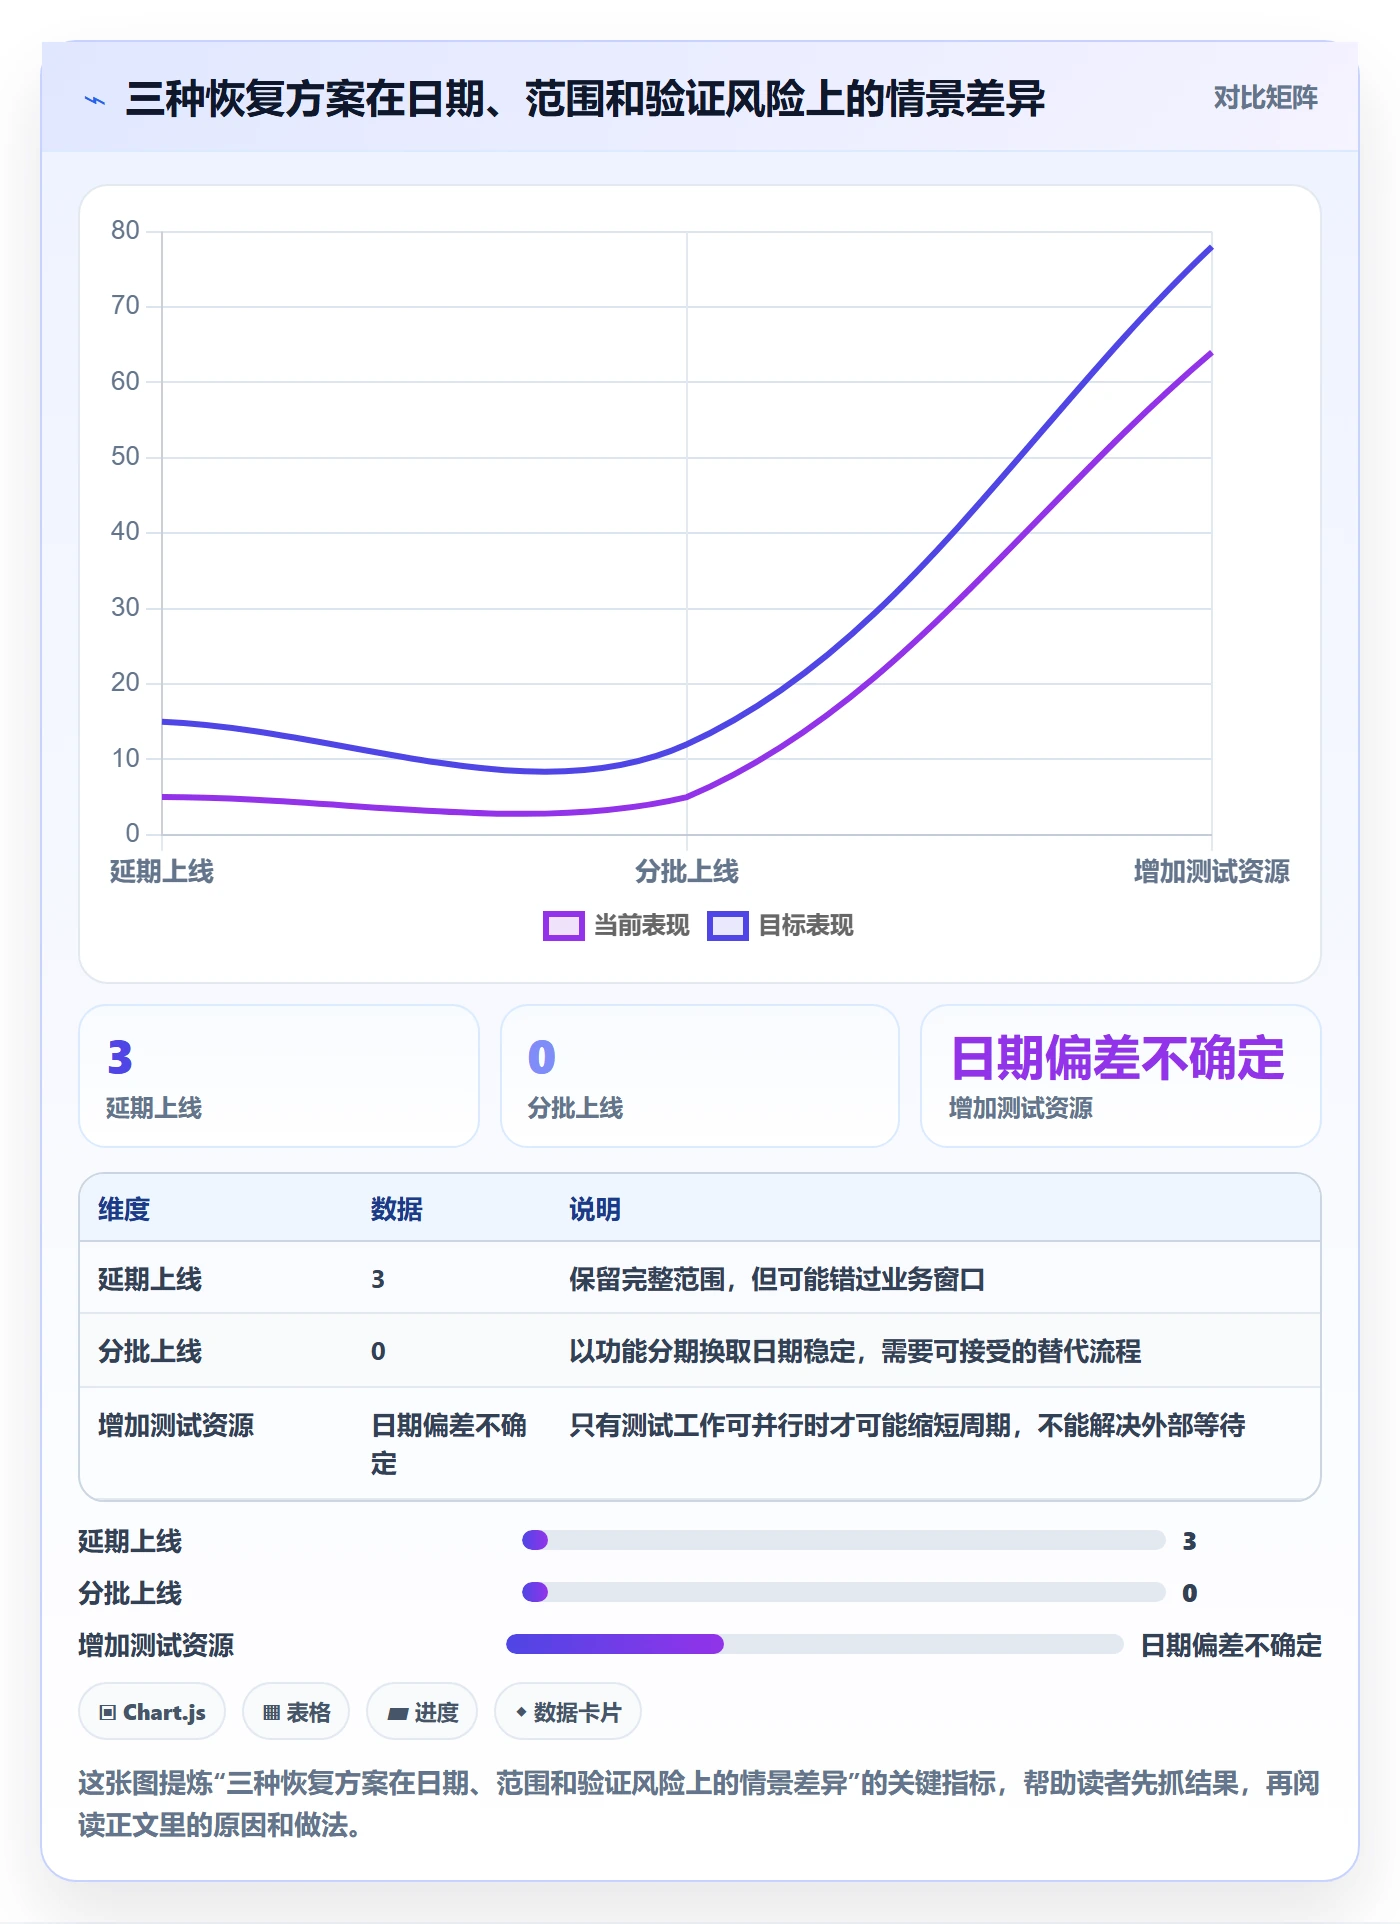
Task: Click the icon inside Chart.js chip
Action: (x=108, y=1713)
